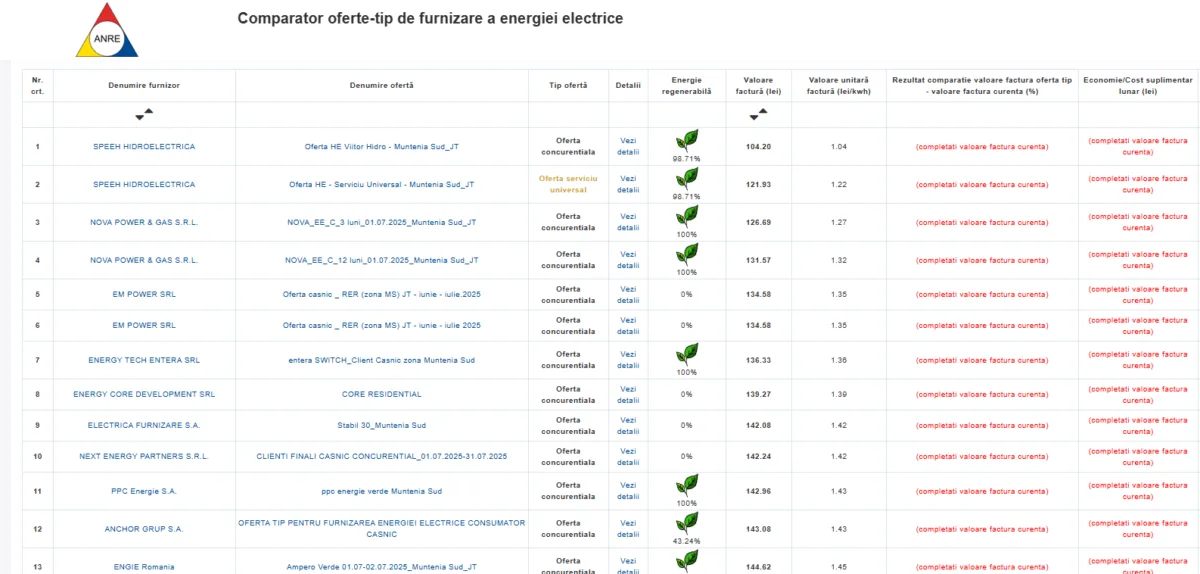Click Vezi detalii in row 6 EM POWER
The width and height of the screenshot is (1200, 574).
[628, 325]
